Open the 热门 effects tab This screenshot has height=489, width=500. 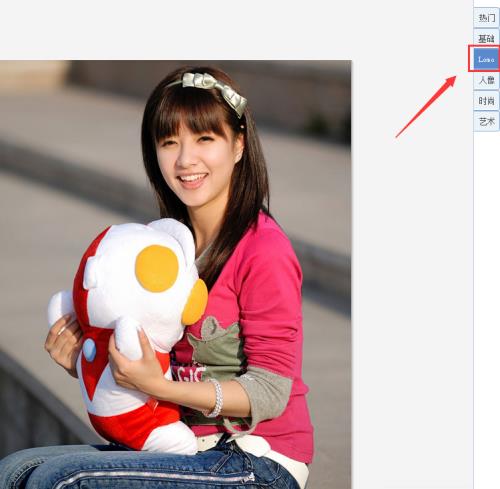click(486, 18)
